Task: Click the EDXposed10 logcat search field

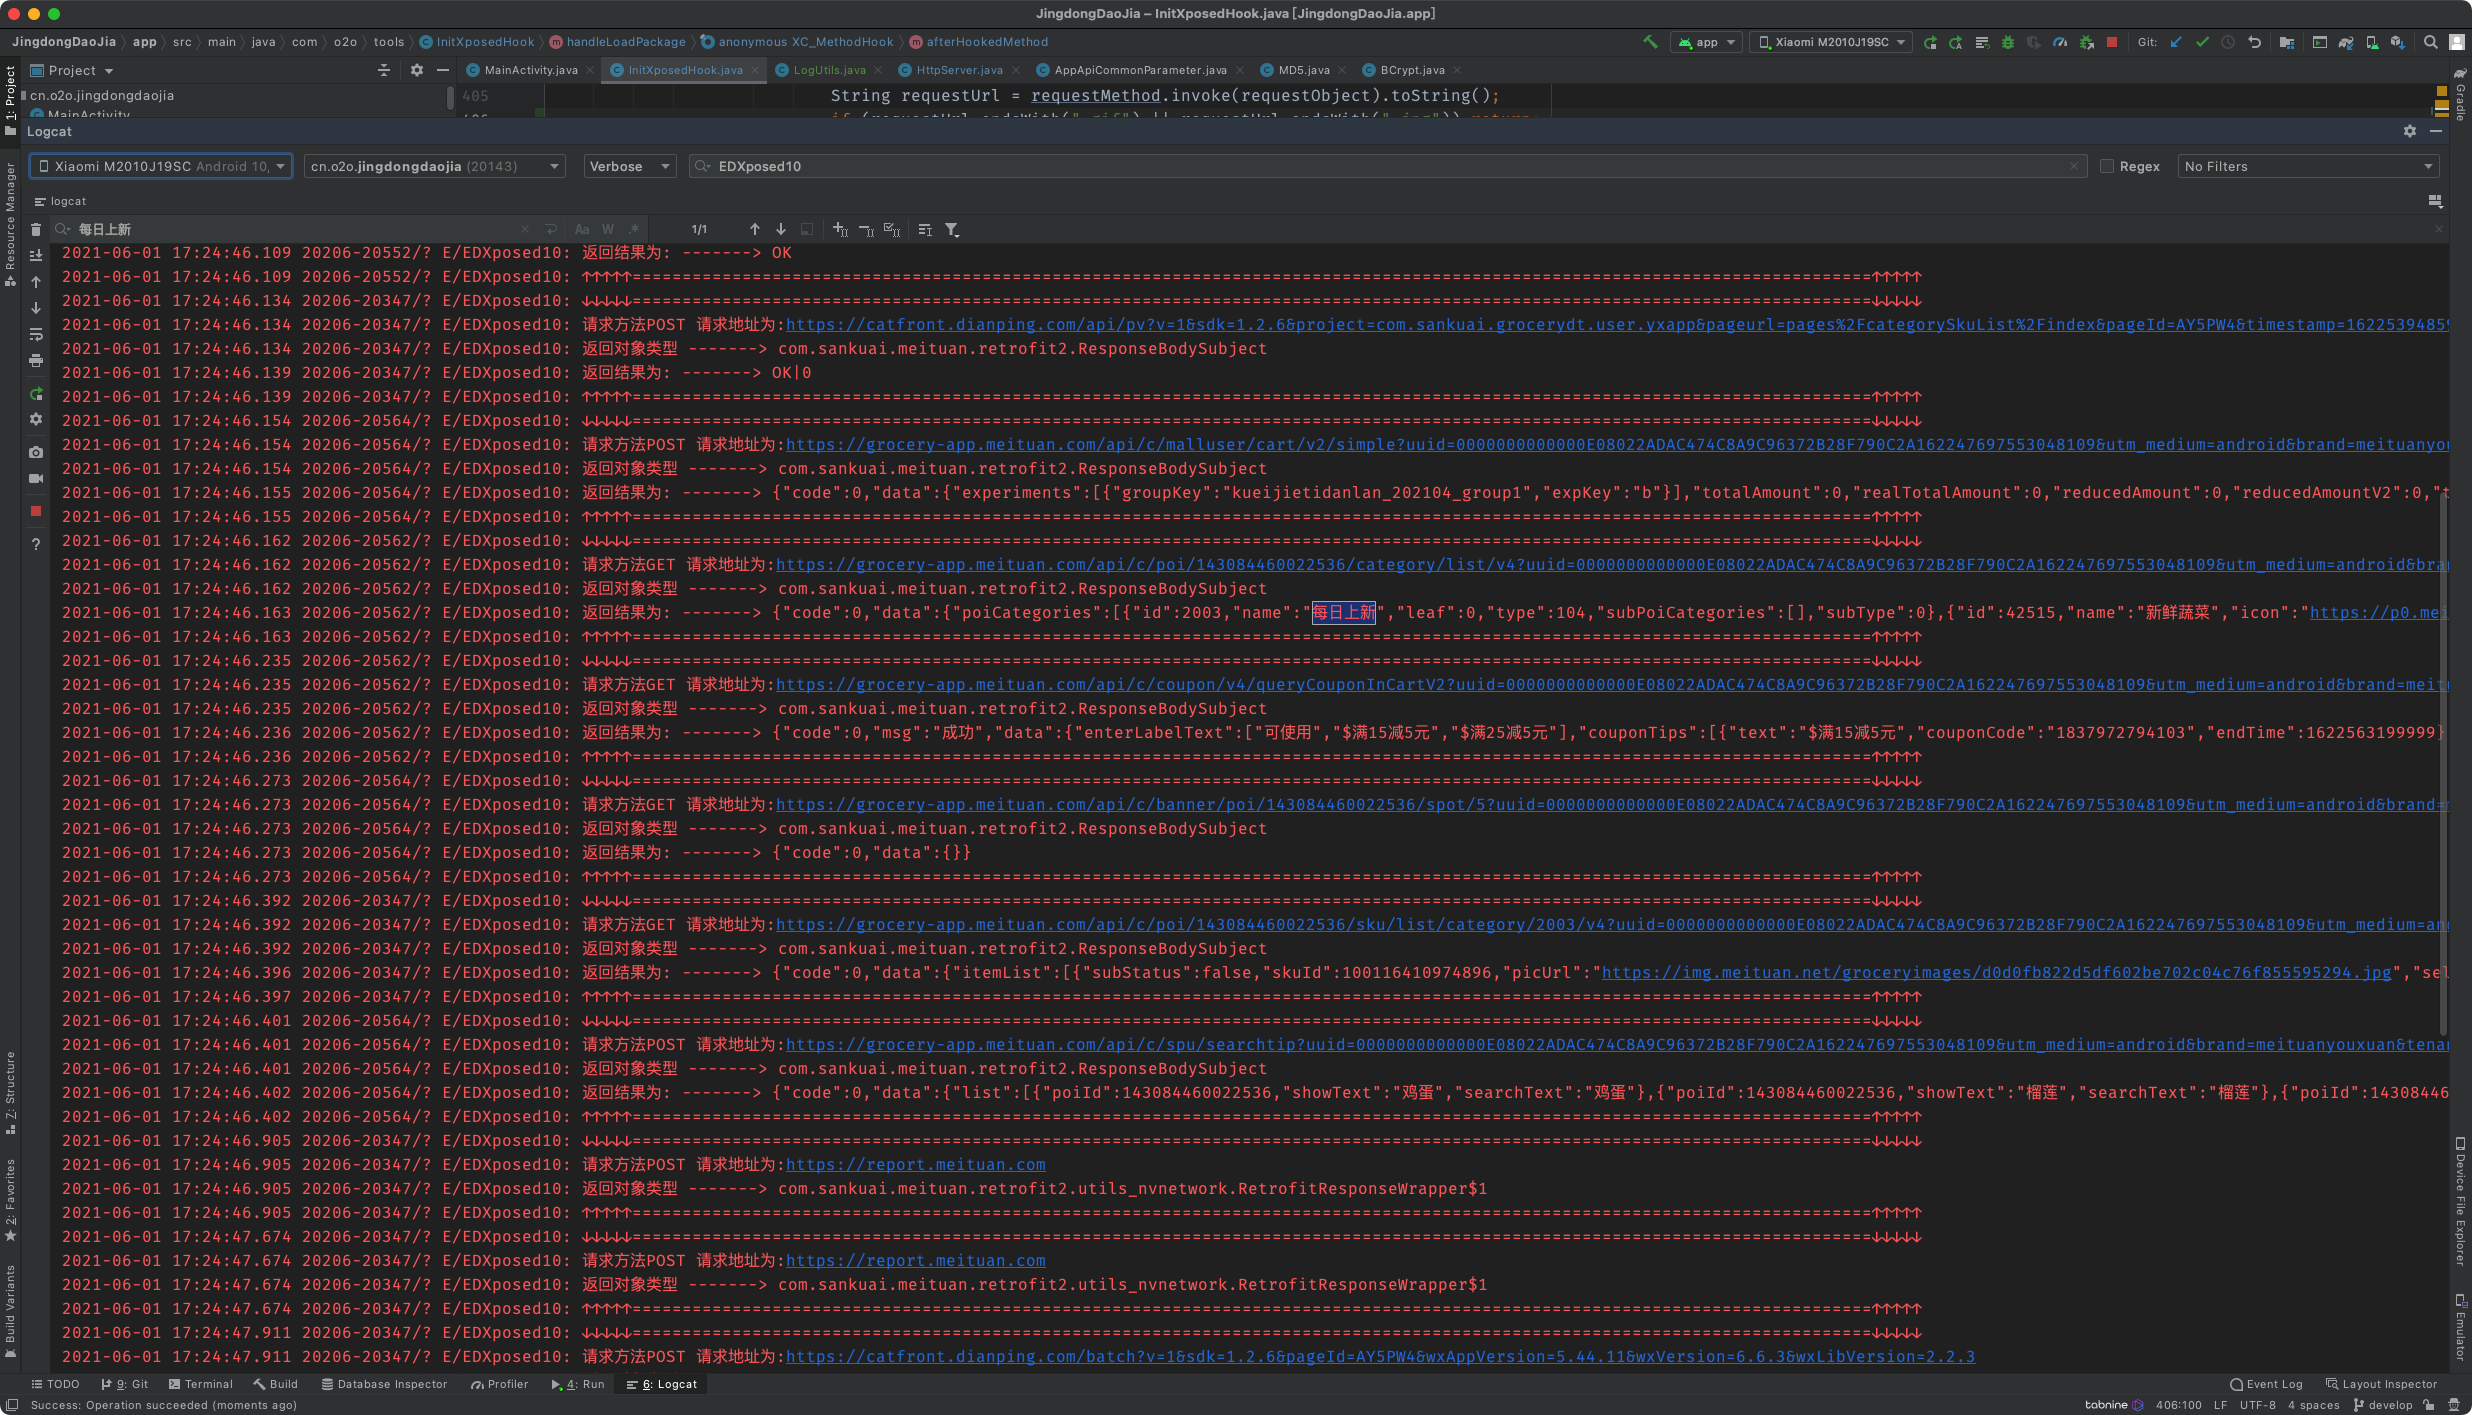Action: coord(1388,166)
